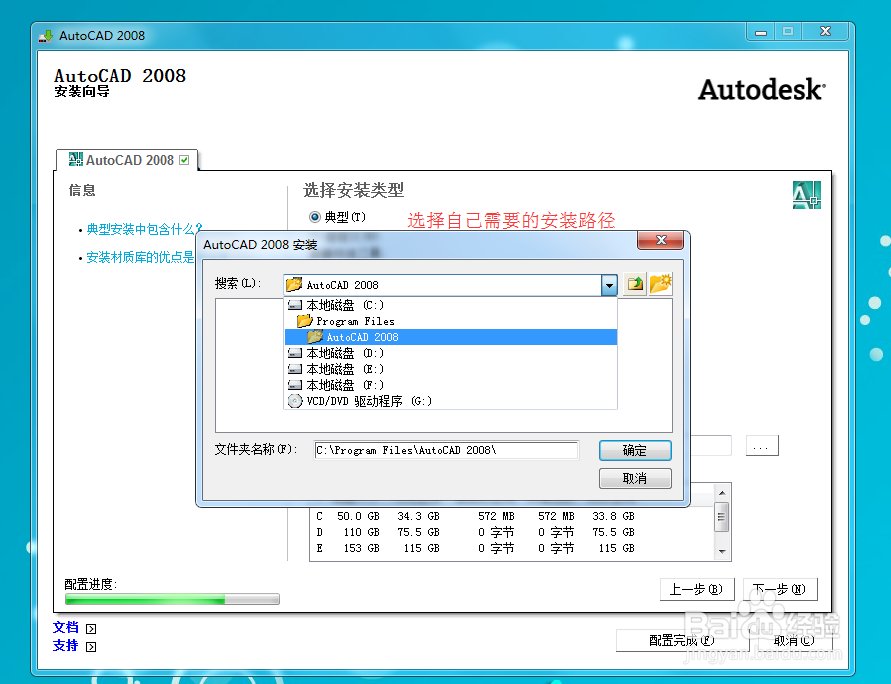The width and height of the screenshot is (891, 684).
Task: Click the configuration progress bar
Action: (172, 599)
